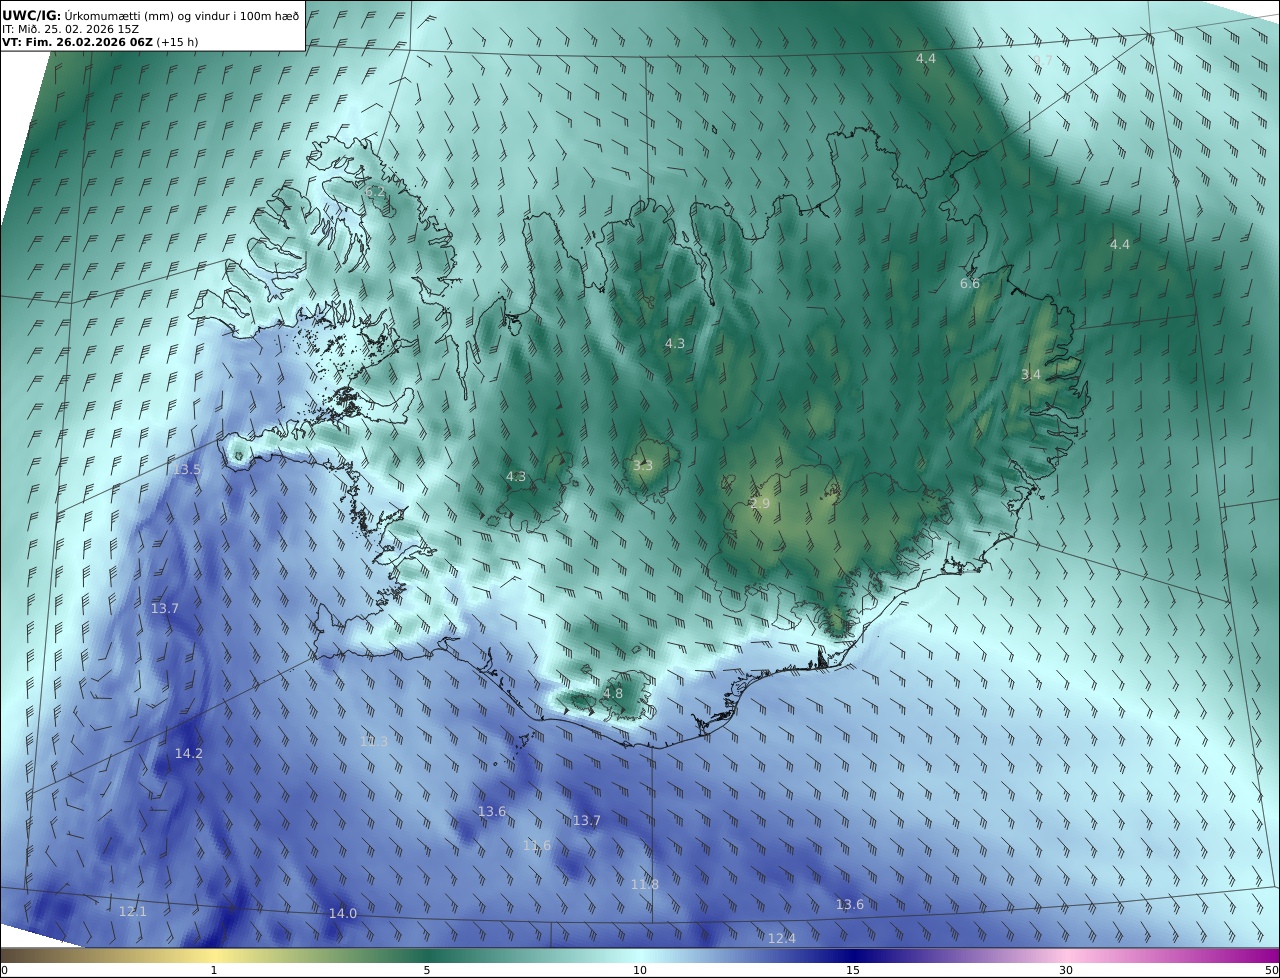This screenshot has height=978, width=1280.
Task: Click the colorbar tick label 15
Action: point(853,970)
